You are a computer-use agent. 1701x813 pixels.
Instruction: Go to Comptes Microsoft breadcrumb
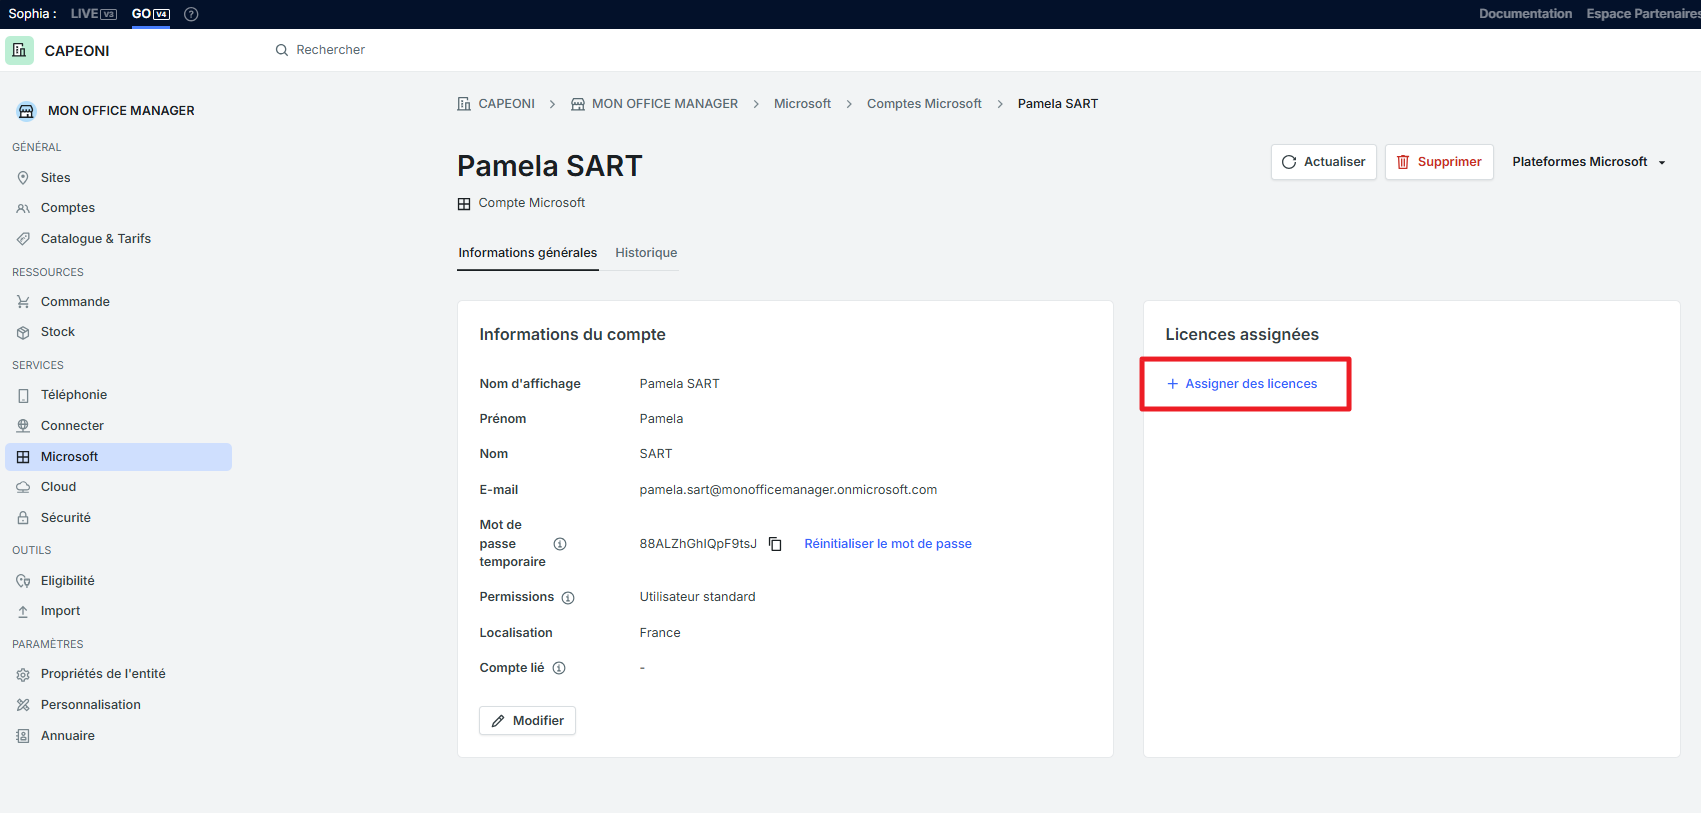point(924,104)
